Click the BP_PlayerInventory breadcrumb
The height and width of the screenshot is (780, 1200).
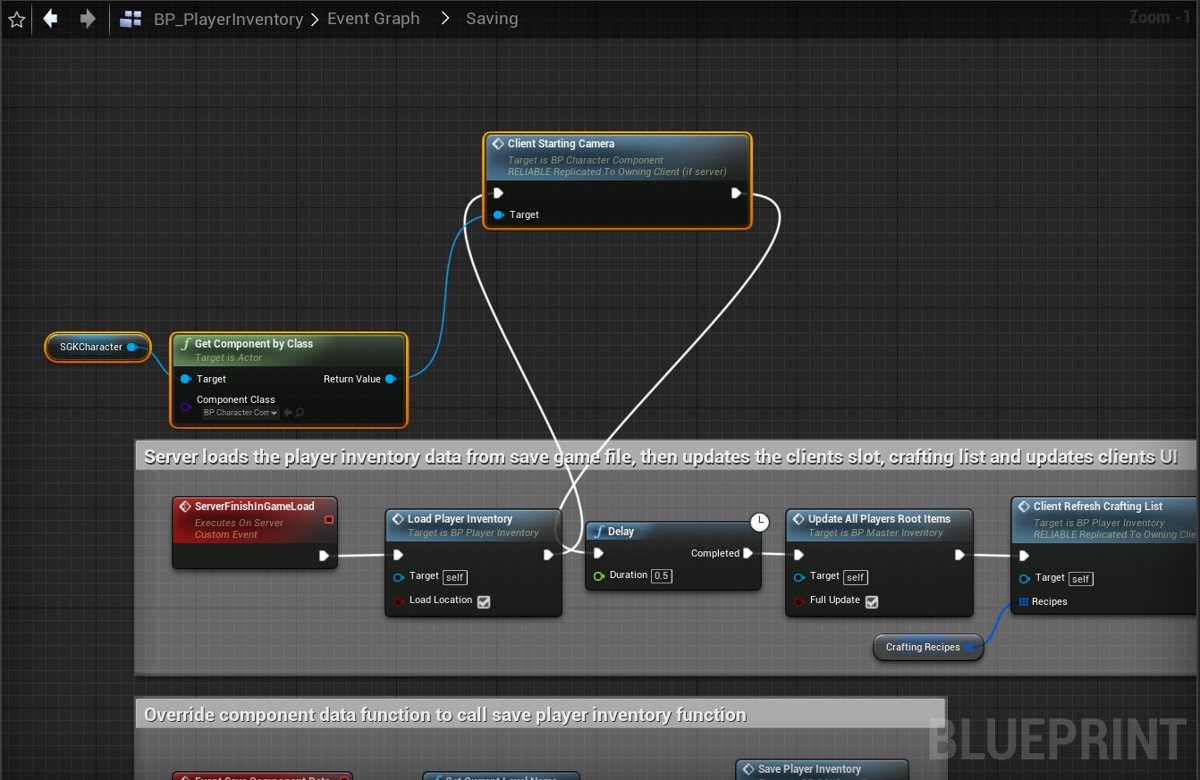[228, 19]
